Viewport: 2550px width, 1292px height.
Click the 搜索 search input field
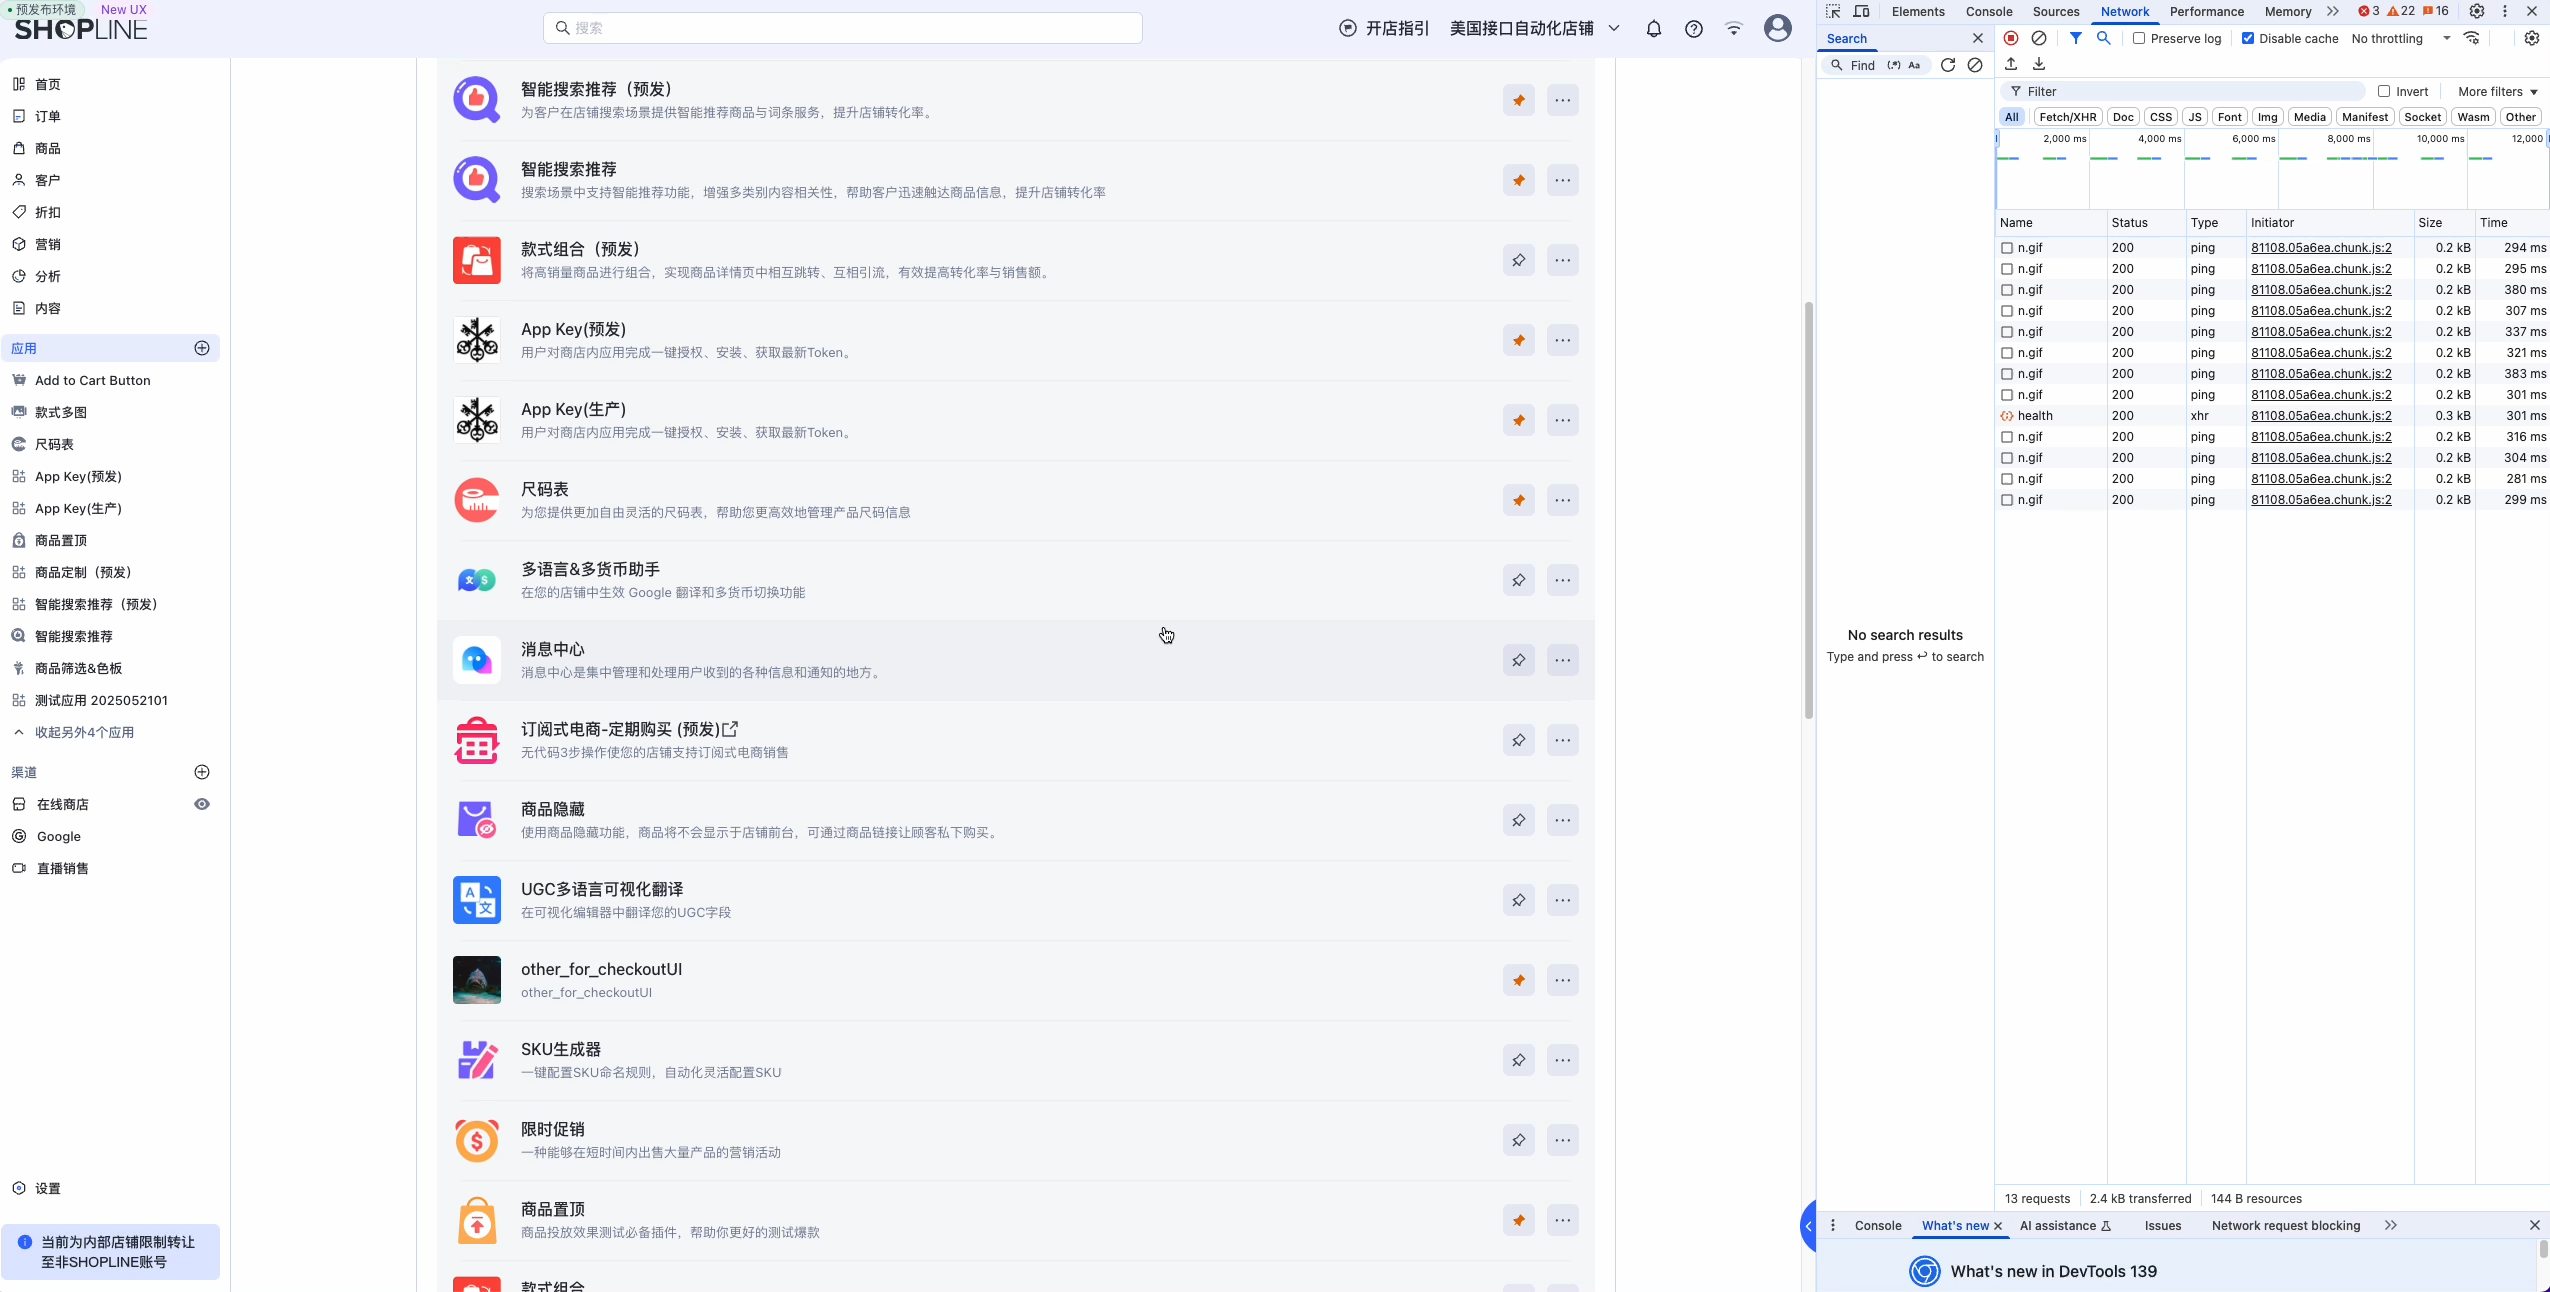tap(843, 28)
